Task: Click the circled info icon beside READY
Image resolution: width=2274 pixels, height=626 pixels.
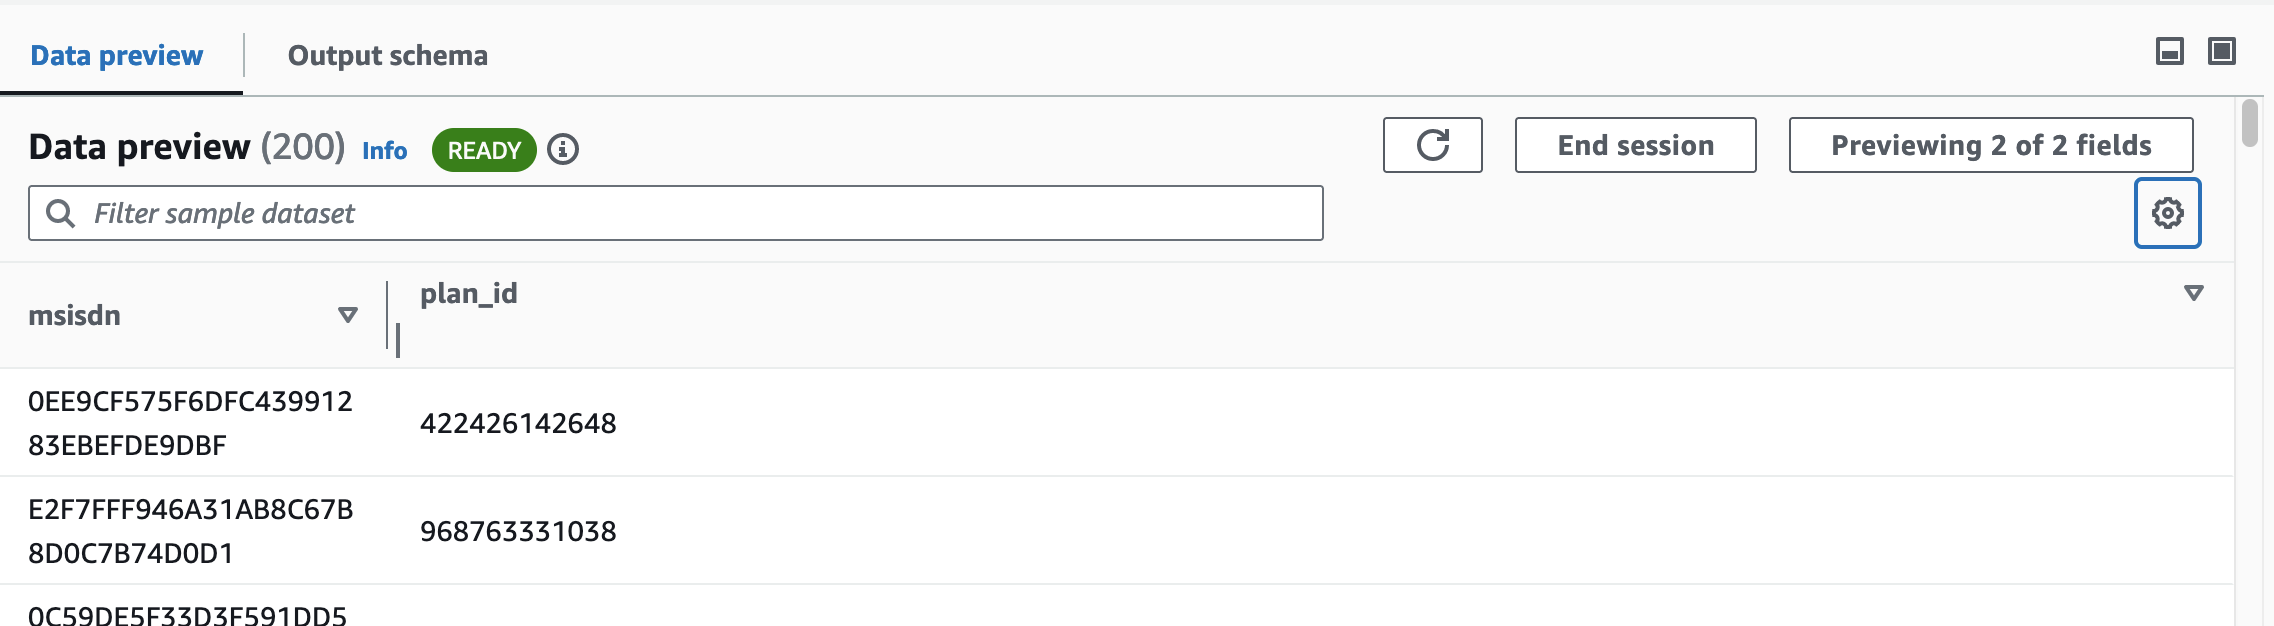Action: (563, 150)
